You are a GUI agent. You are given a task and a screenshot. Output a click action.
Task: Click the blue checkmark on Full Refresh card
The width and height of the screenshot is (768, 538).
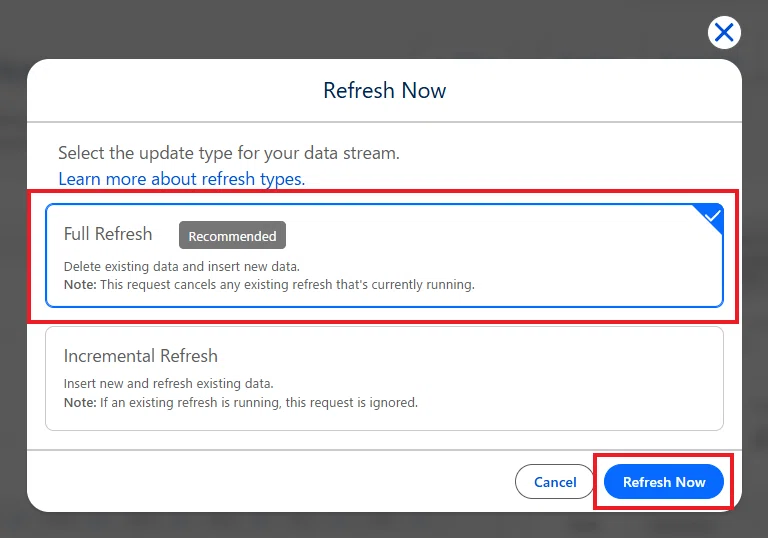(712, 216)
